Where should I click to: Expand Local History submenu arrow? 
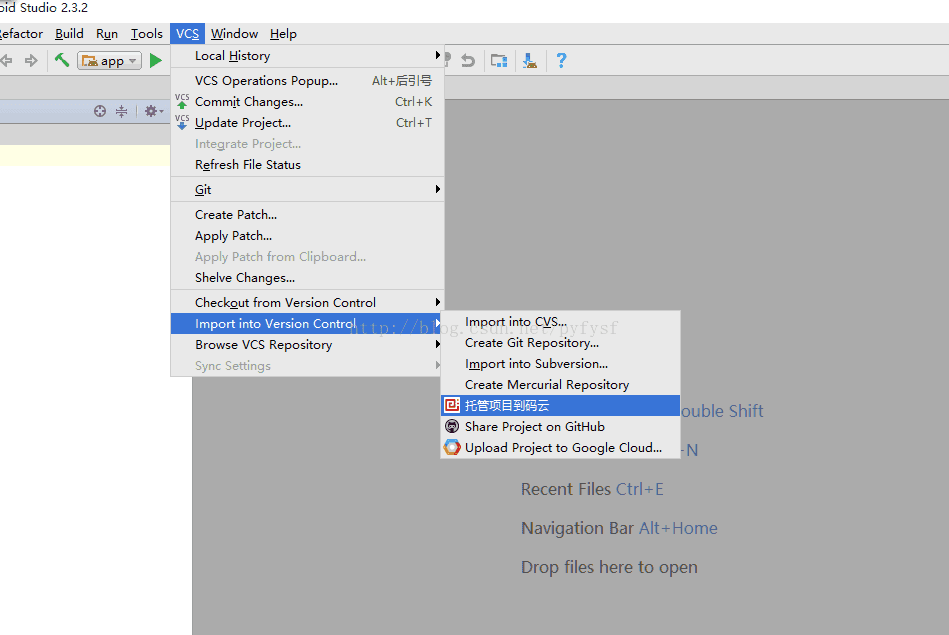(x=437, y=56)
